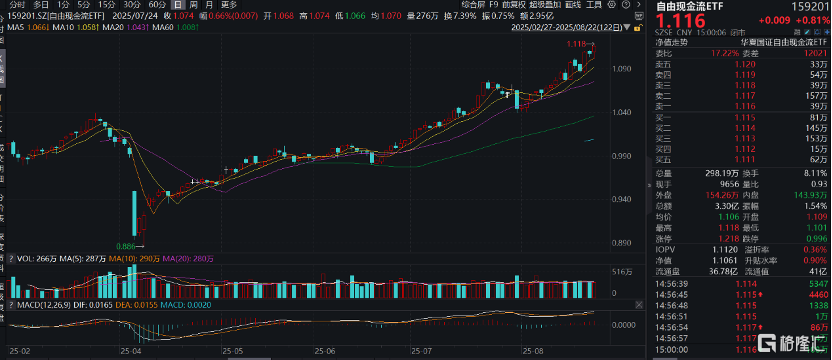
Task: Click the MACD indicator help question mark
Action: 11,305
